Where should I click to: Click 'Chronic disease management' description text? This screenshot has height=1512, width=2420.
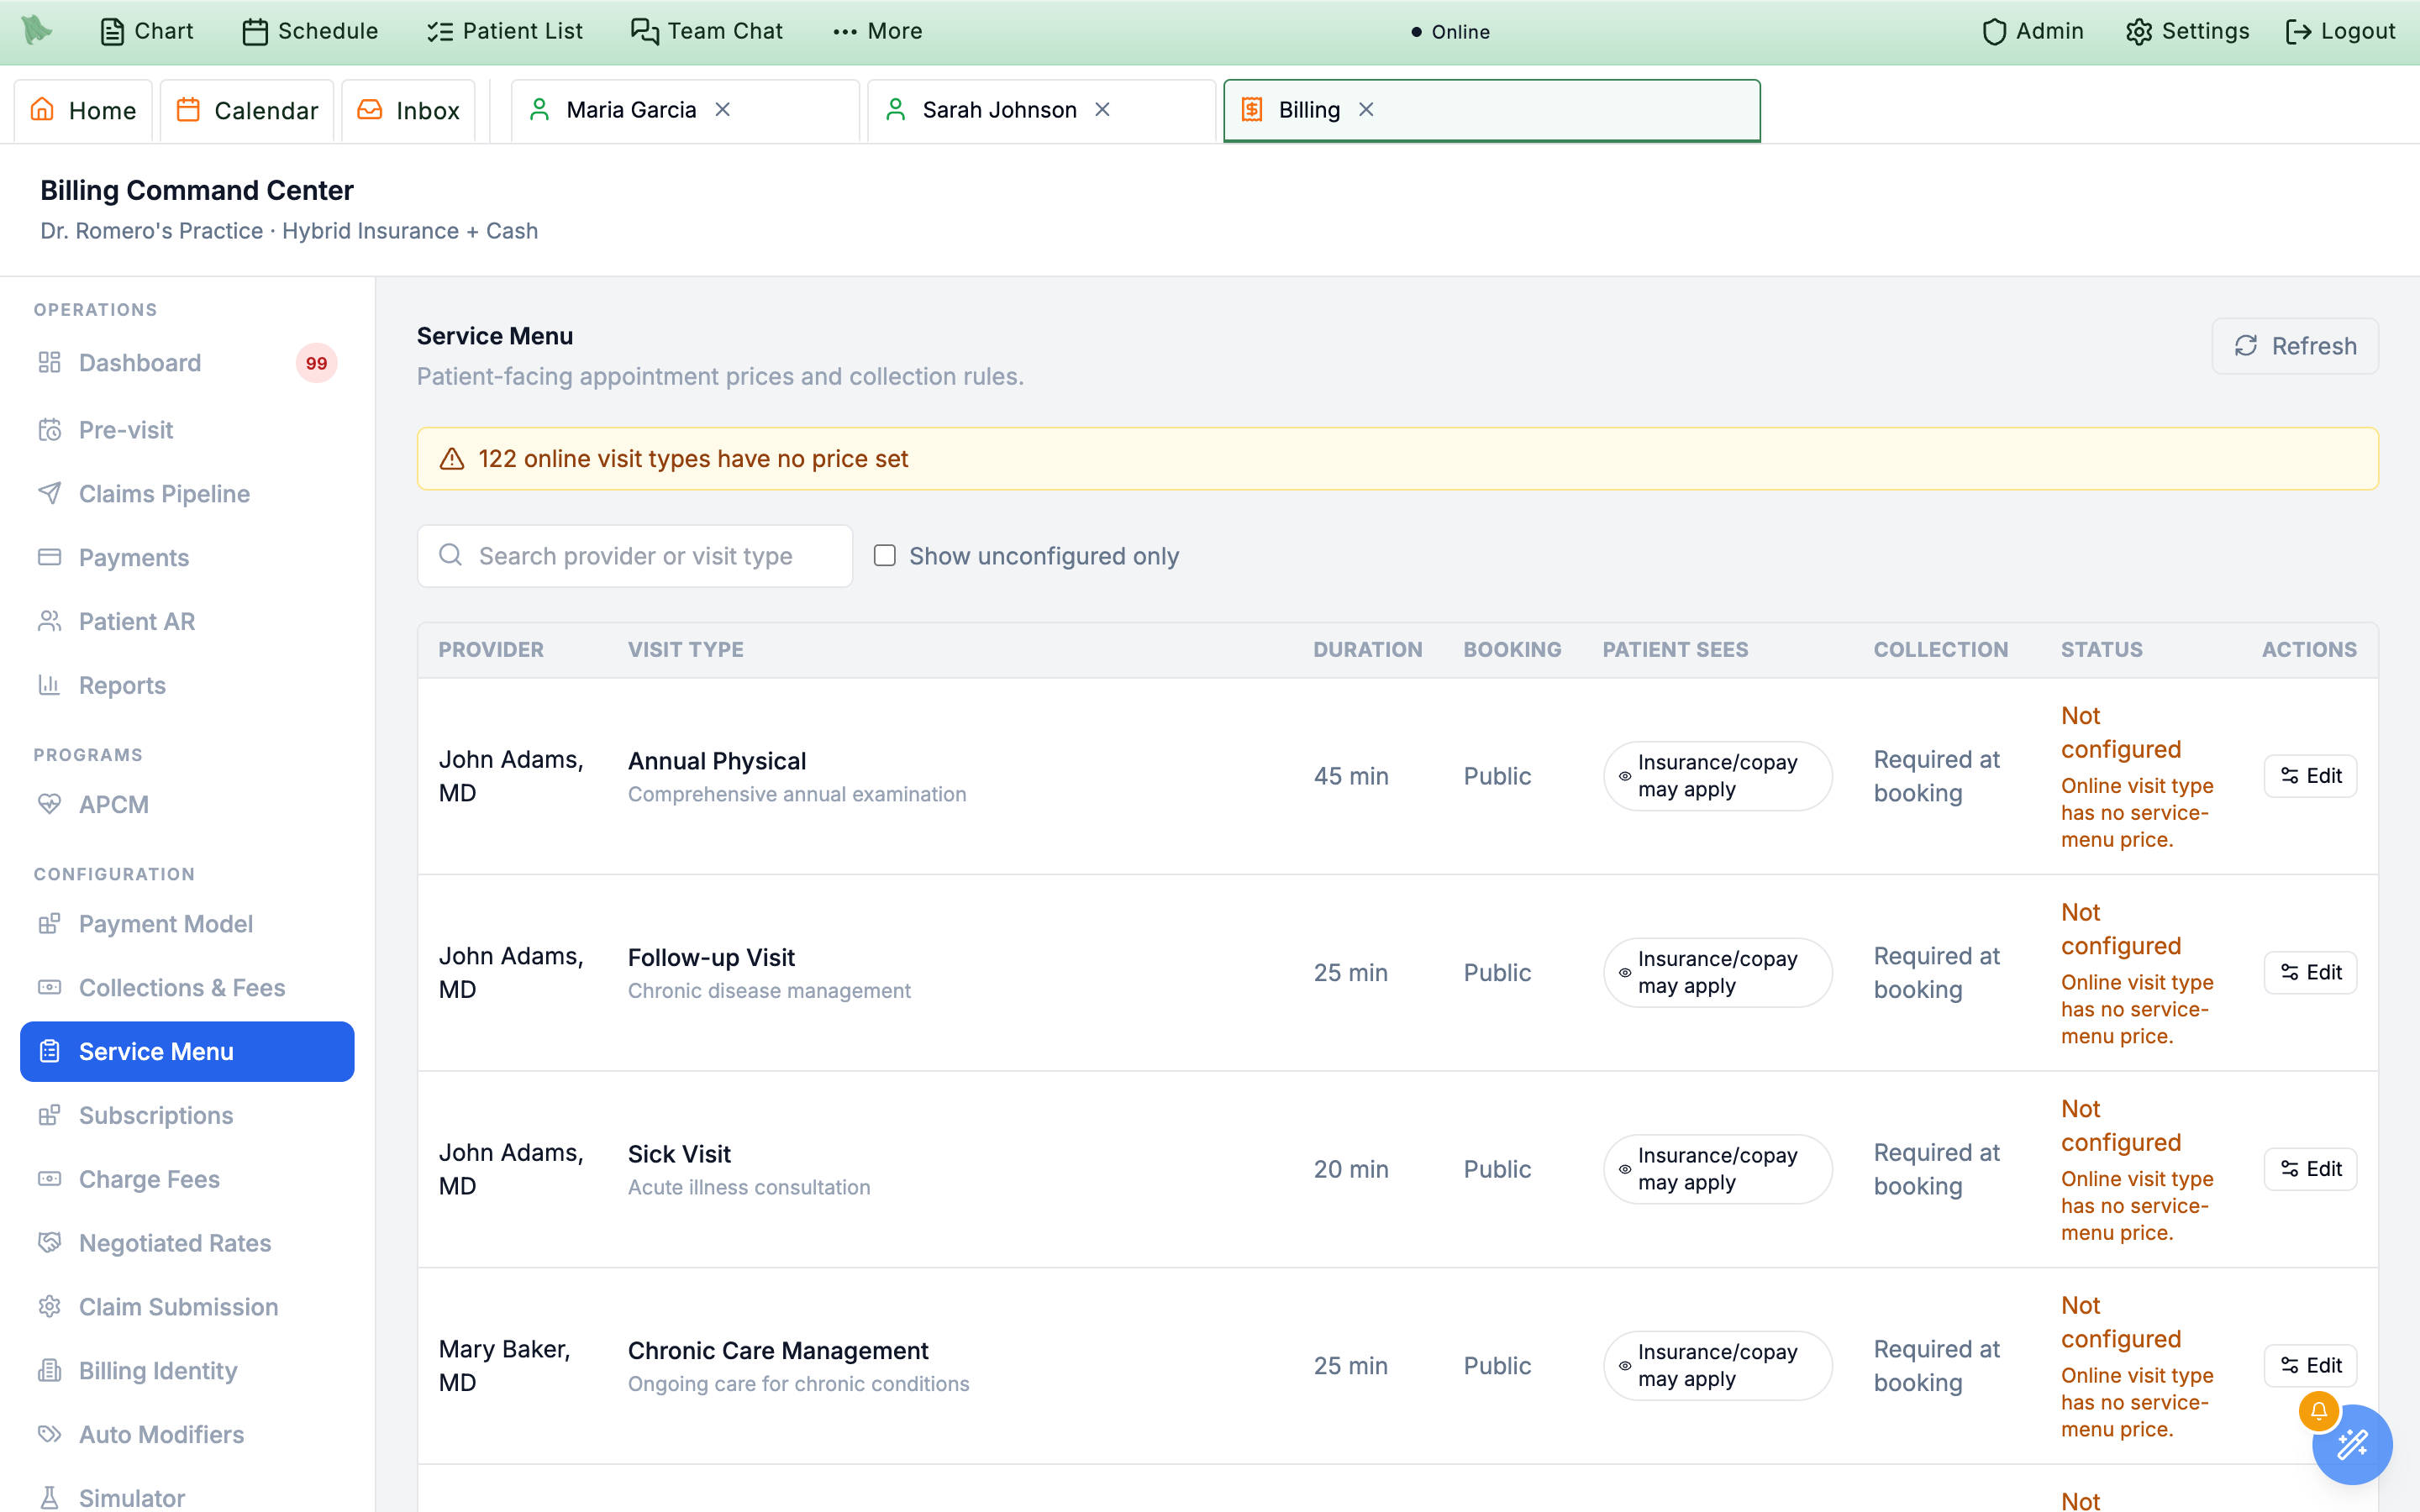click(769, 991)
